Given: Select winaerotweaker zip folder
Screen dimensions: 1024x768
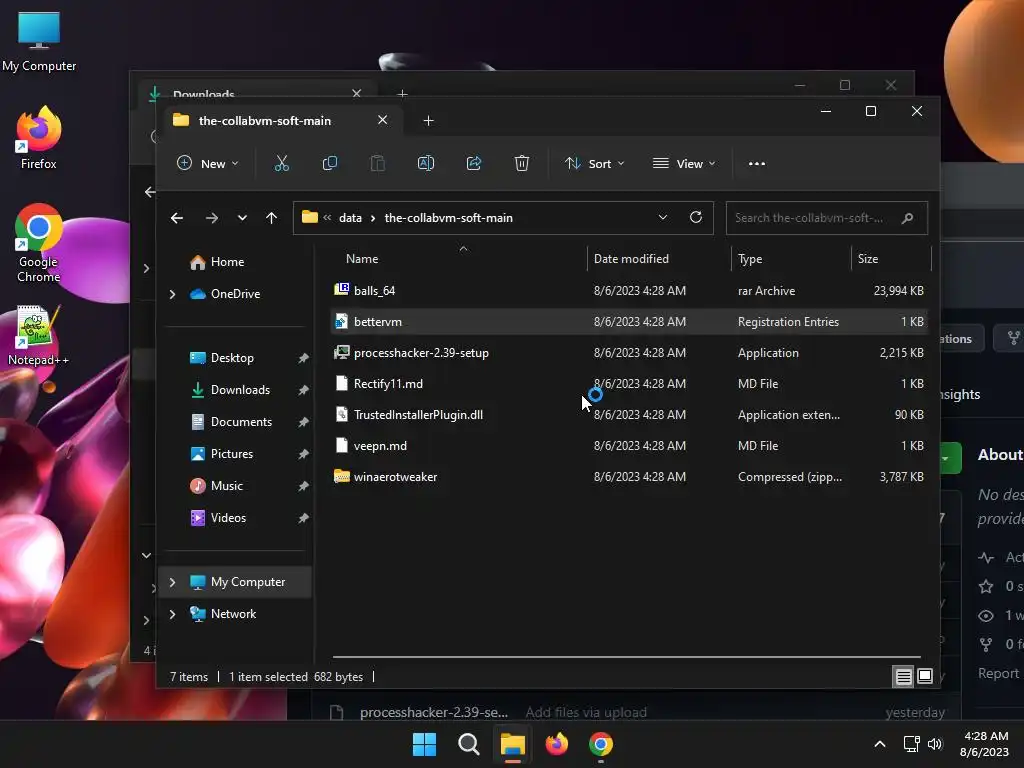Looking at the screenshot, I should [x=630, y=477].
